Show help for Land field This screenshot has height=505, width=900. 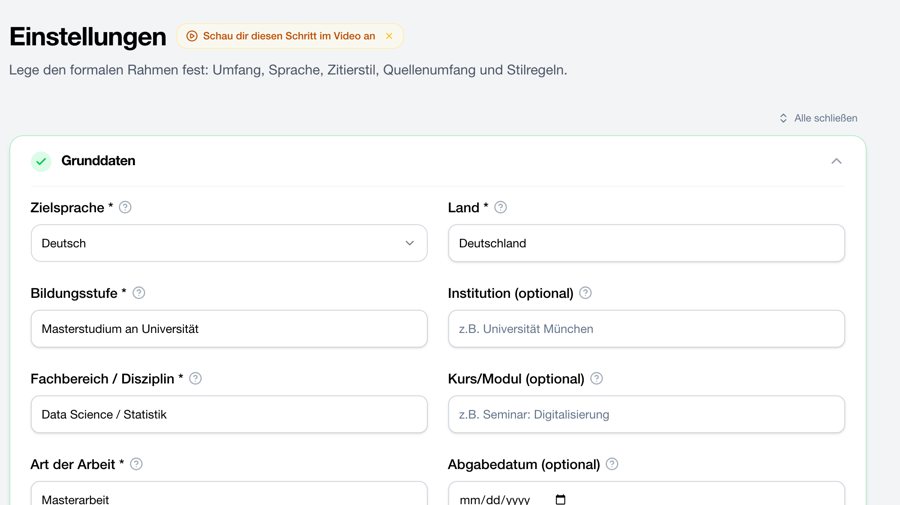click(501, 207)
